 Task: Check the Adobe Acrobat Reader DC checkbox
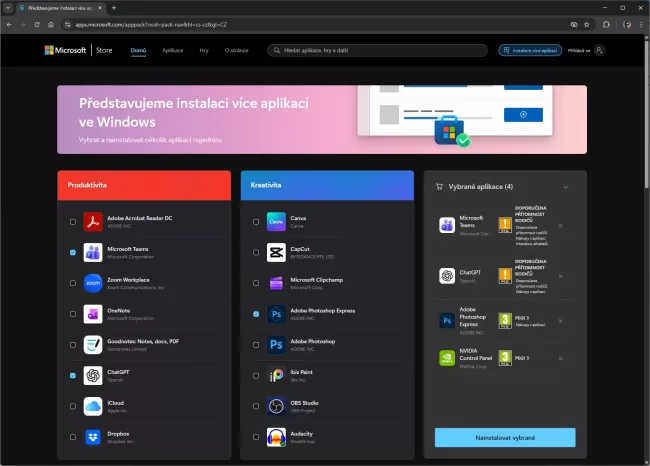pyautogui.click(x=73, y=222)
